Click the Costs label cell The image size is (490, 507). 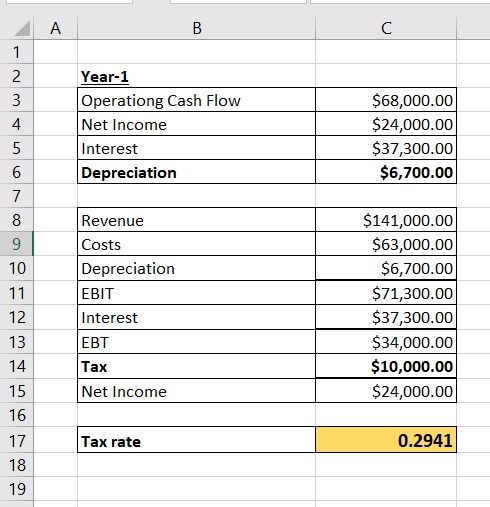196,244
